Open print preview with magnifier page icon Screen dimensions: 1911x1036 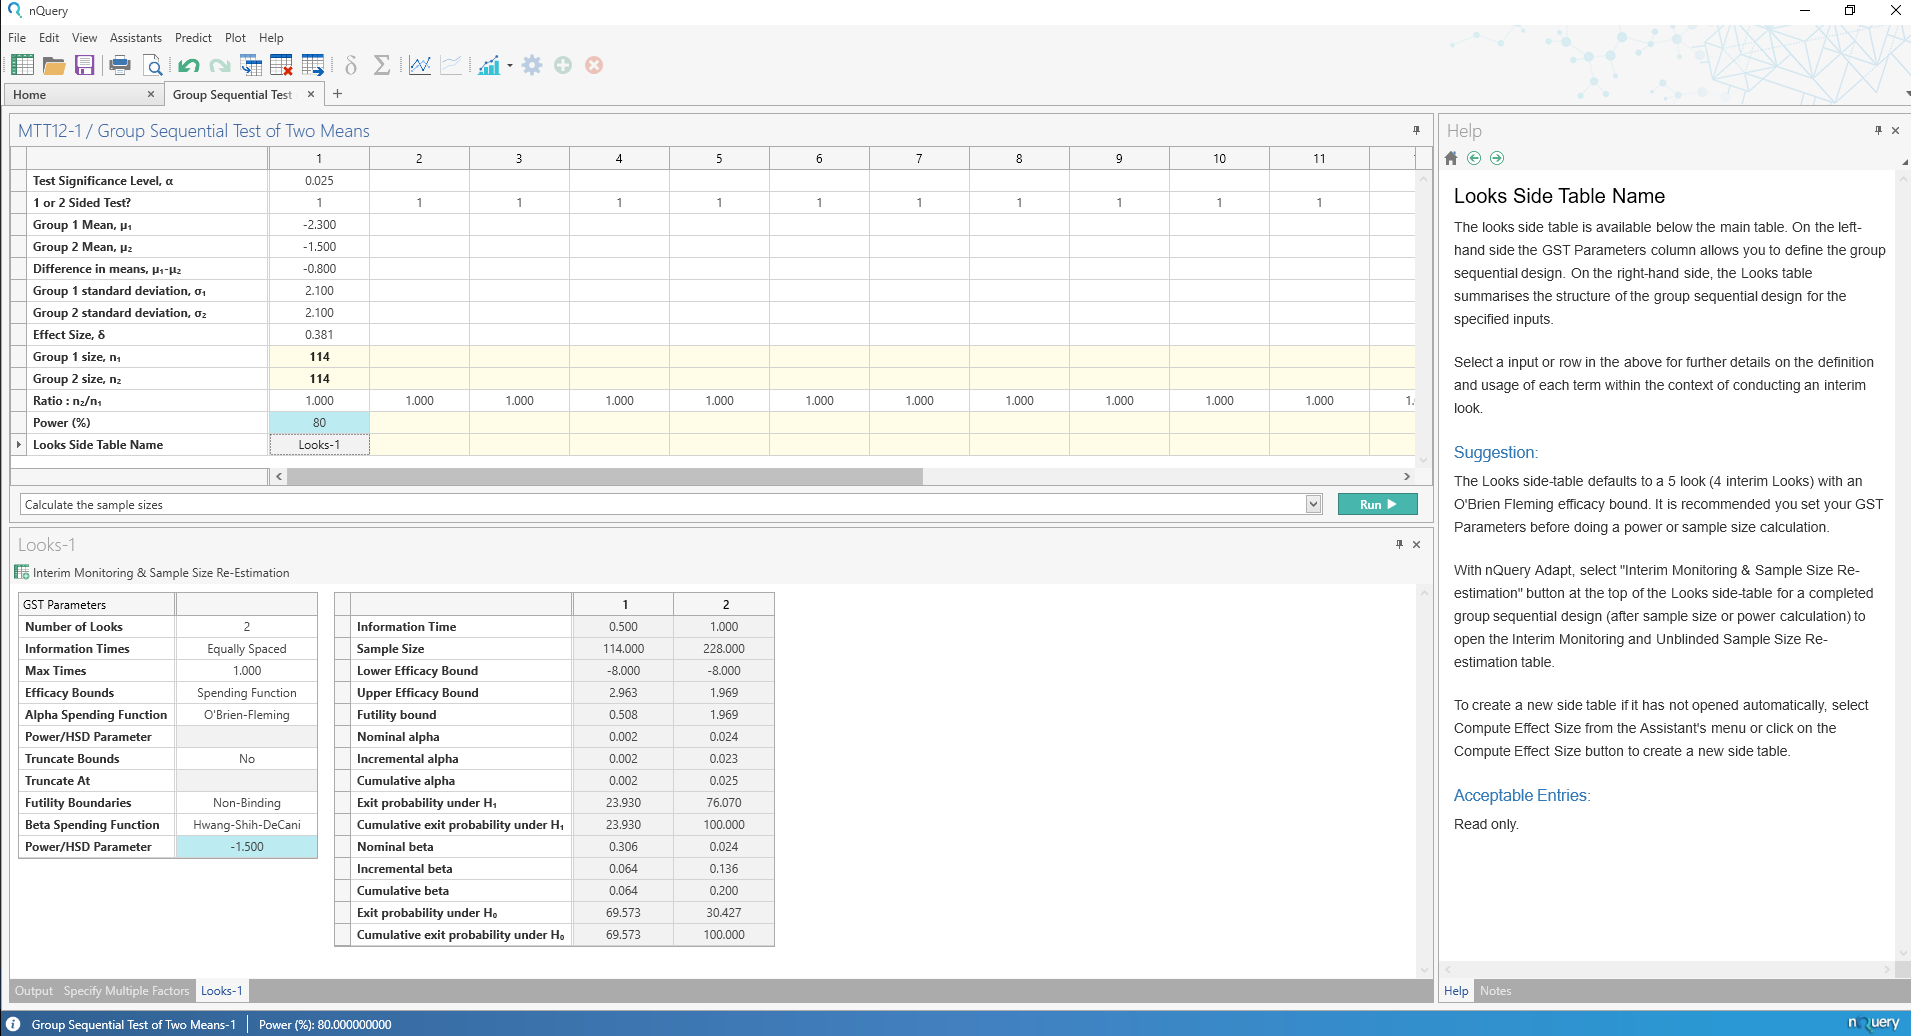[153, 66]
